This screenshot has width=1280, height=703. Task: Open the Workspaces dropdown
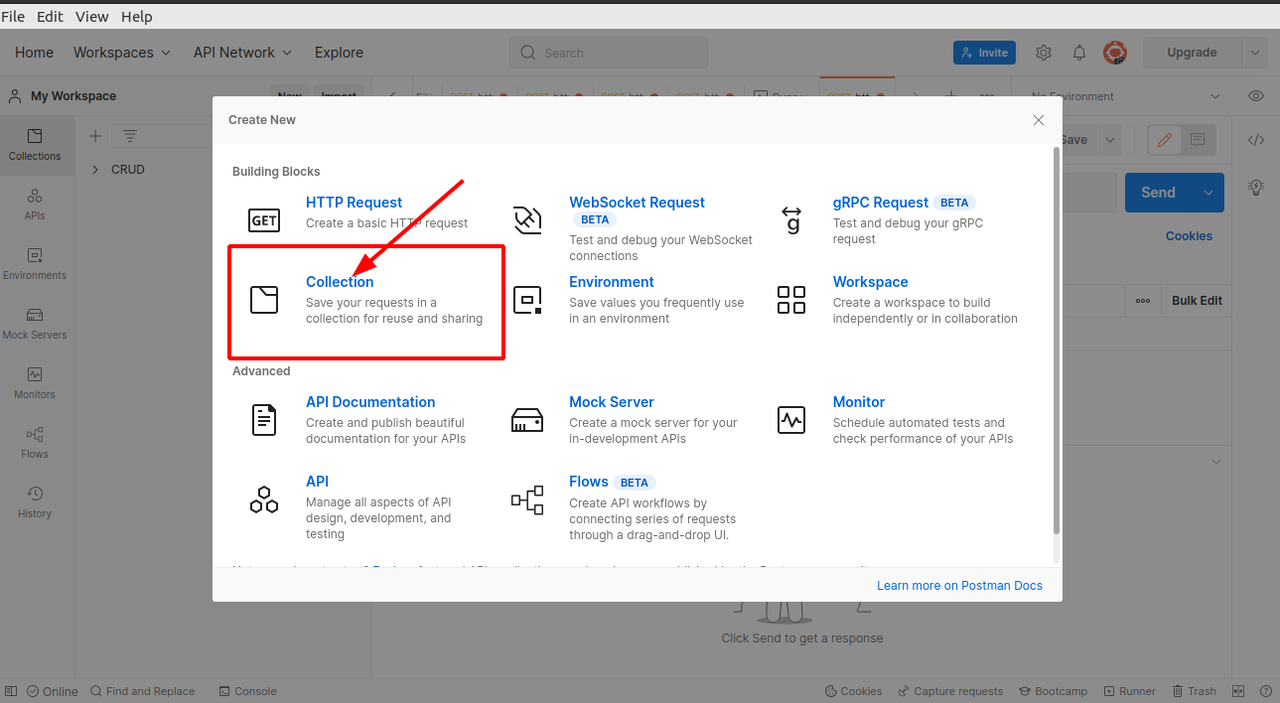[x=122, y=52]
